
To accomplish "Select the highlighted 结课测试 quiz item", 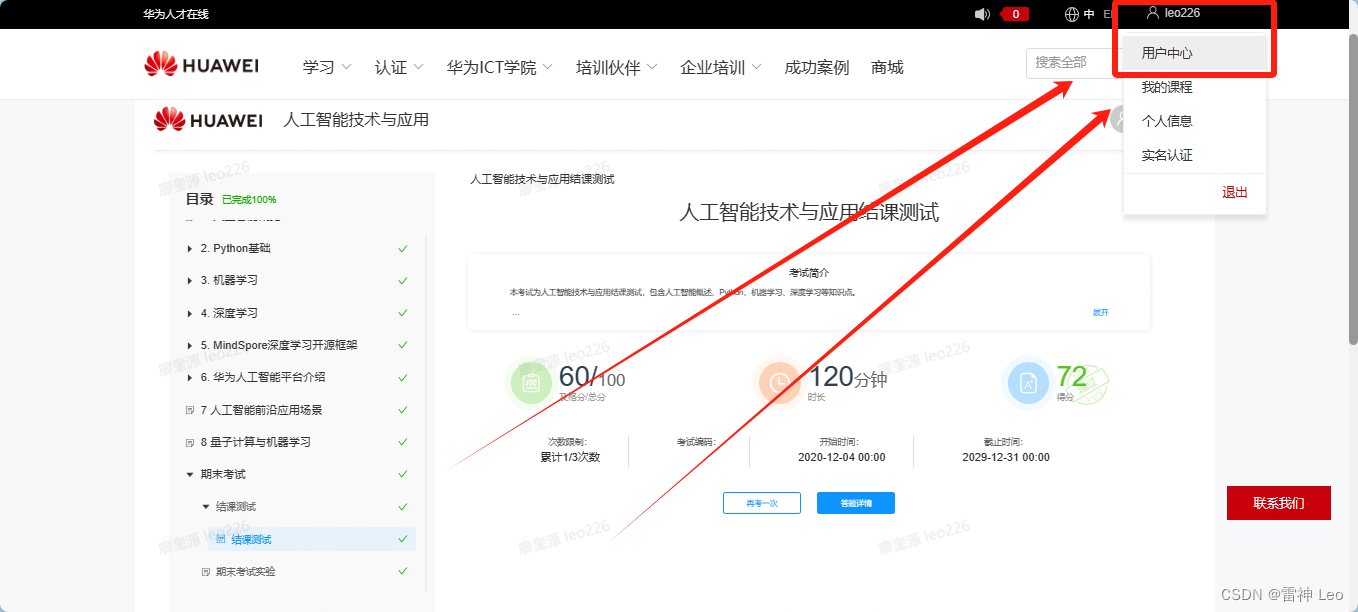I will click(x=312, y=539).
